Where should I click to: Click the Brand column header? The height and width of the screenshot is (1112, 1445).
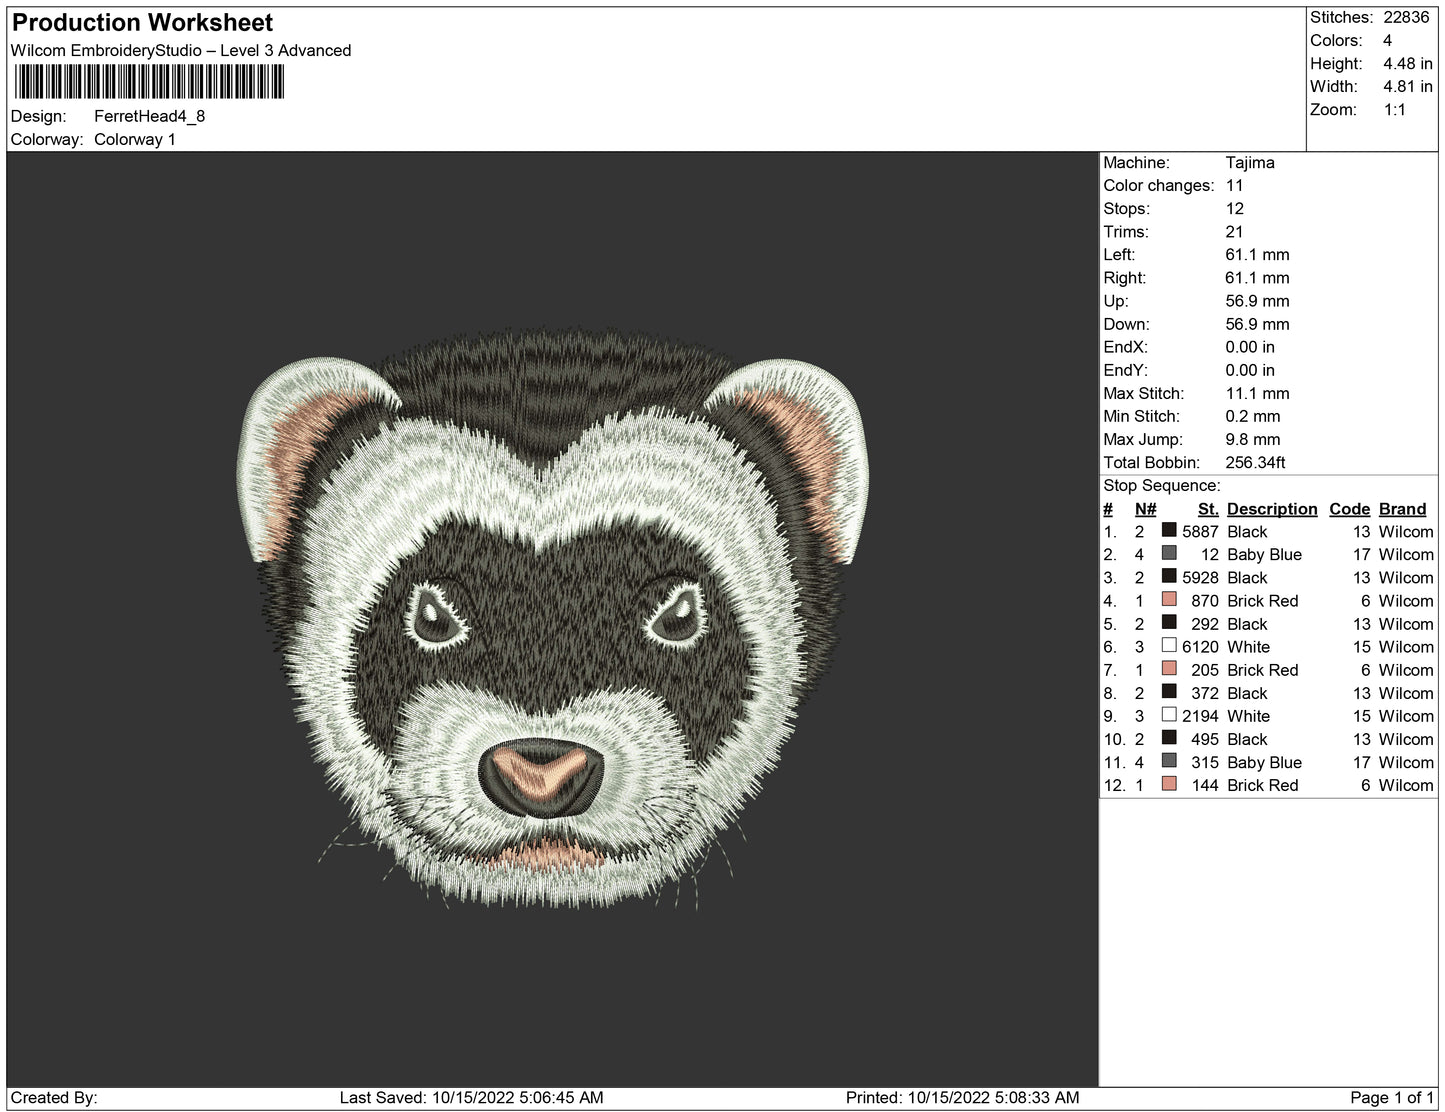[x=1402, y=509]
